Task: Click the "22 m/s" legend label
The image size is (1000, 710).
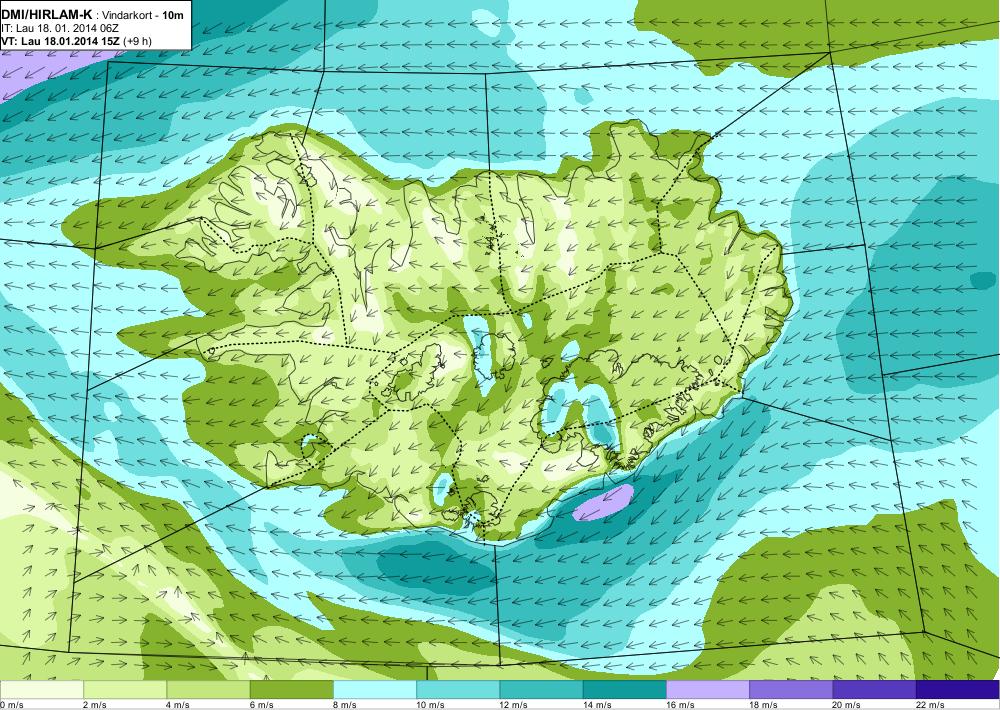Action: 930,705
